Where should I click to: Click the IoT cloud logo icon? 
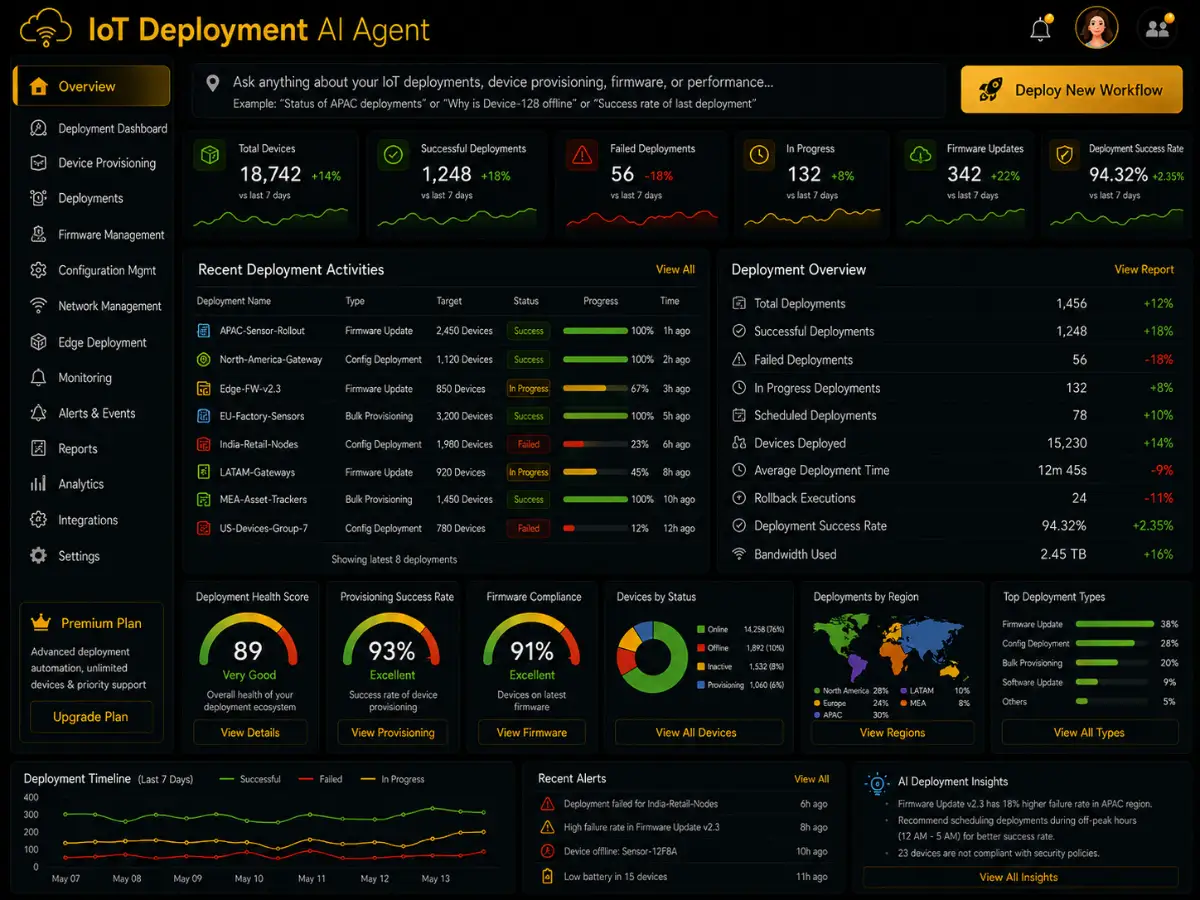tap(47, 29)
